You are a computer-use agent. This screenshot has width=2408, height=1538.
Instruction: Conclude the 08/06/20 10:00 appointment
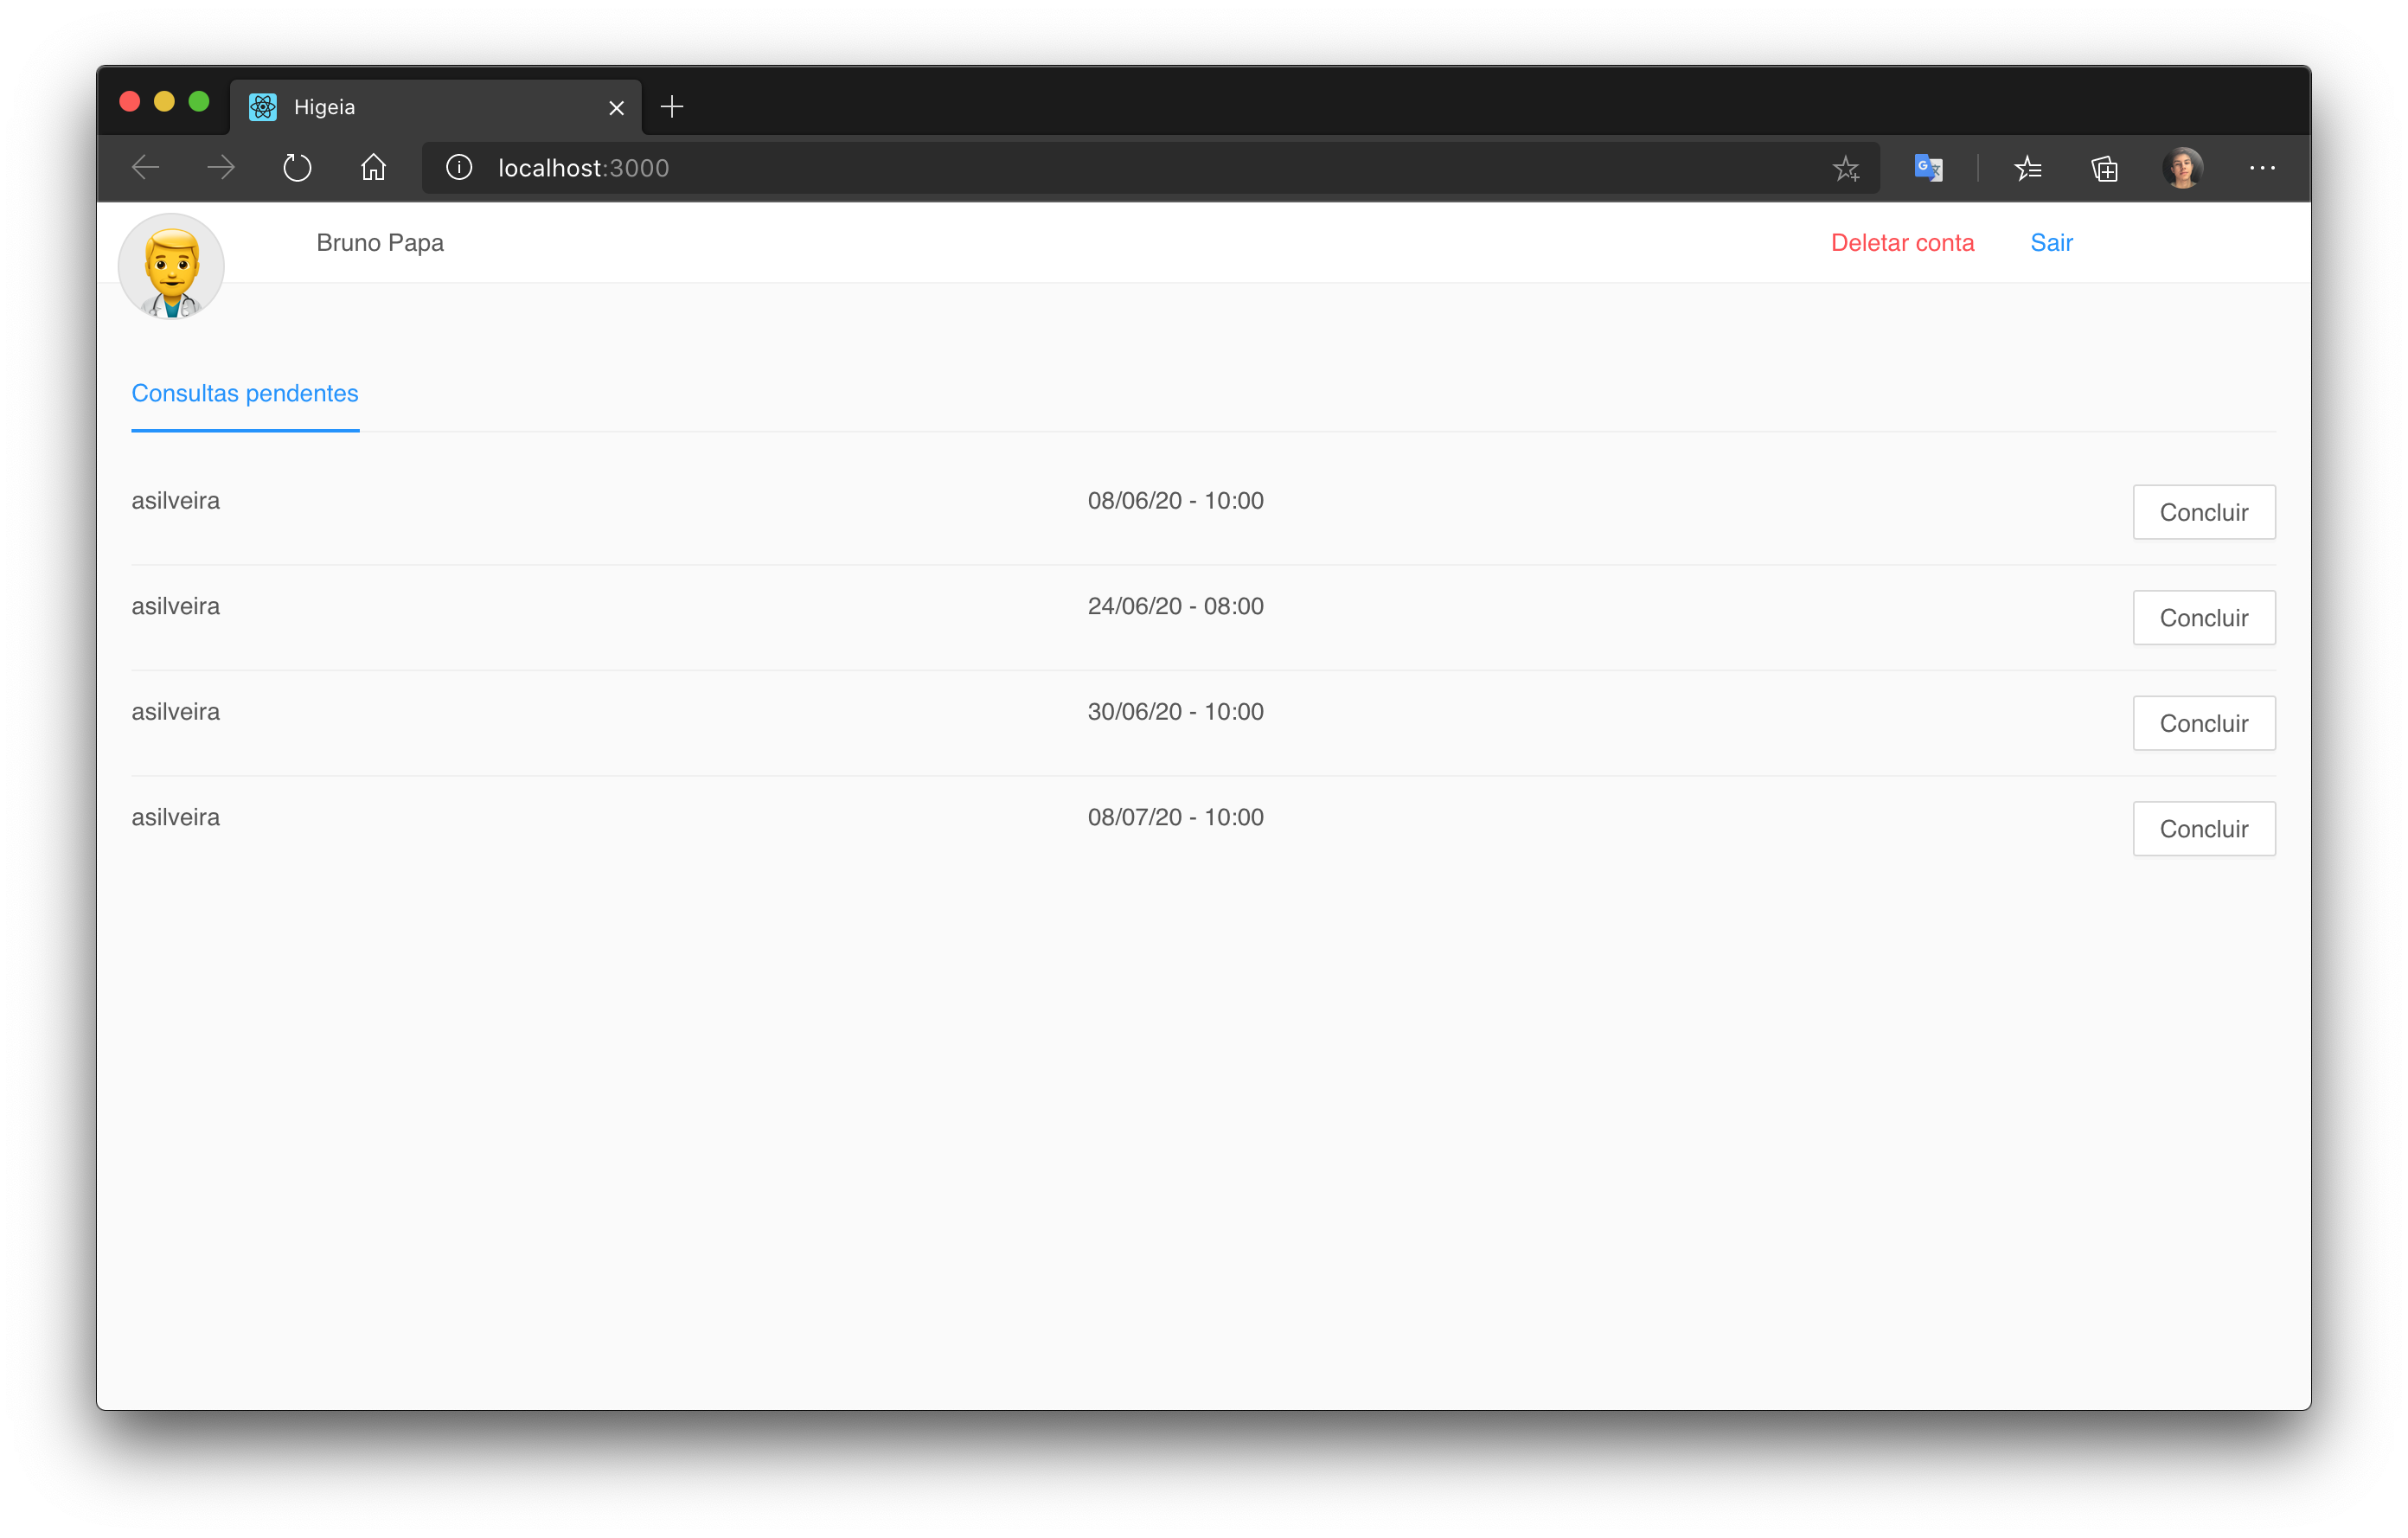coord(2203,512)
